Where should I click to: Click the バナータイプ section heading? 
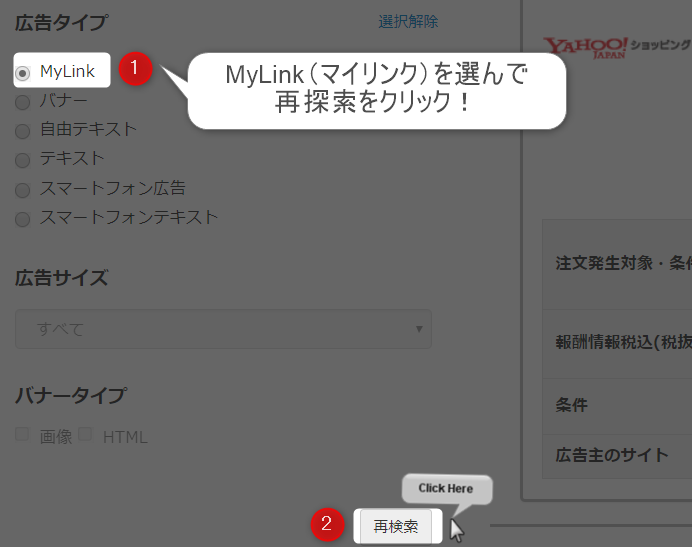pos(71,395)
